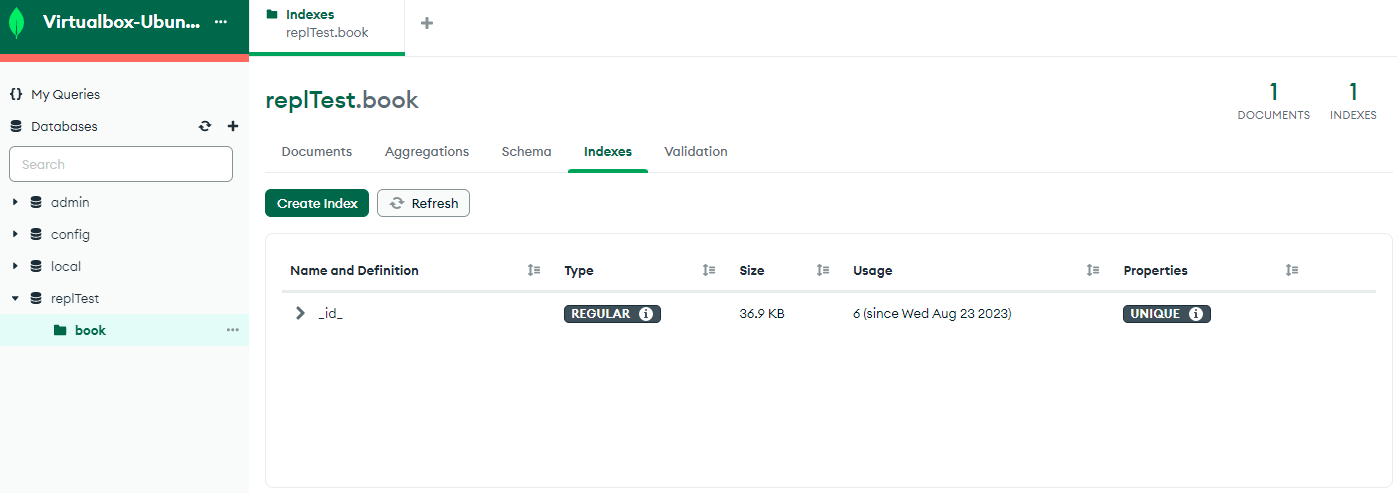
Task: Expand the admin database tree node
Action: click(15, 202)
